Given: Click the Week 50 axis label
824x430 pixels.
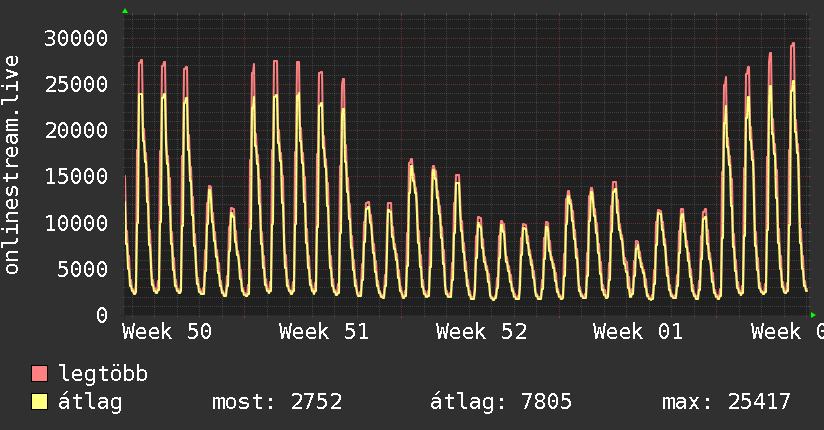Looking at the screenshot, I should pyautogui.click(x=167, y=332).
